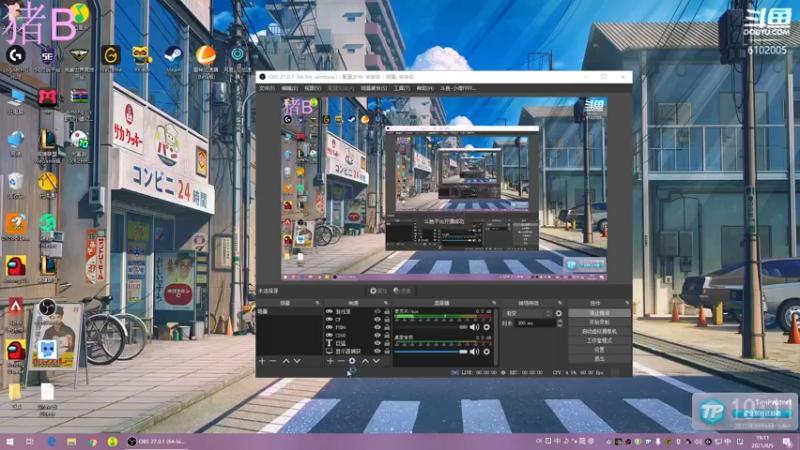Image resolution: width=800 pixels, height=450 pixels.
Task: Pop out the Scenes dock panel
Action: click(317, 303)
